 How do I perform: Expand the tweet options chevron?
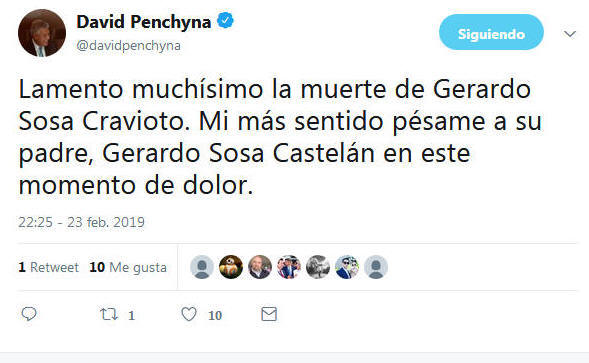click(x=570, y=34)
